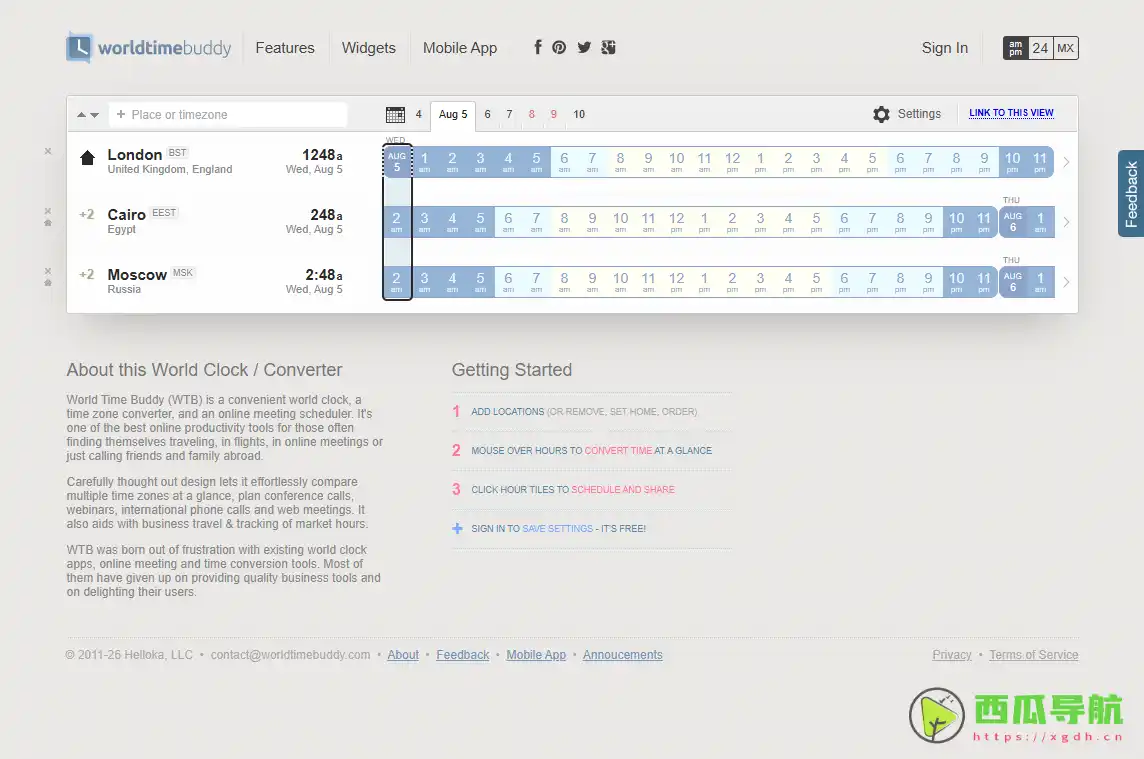Select date 10 in the date strip
This screenshot has height=759, width=1144.
(579, 115)
